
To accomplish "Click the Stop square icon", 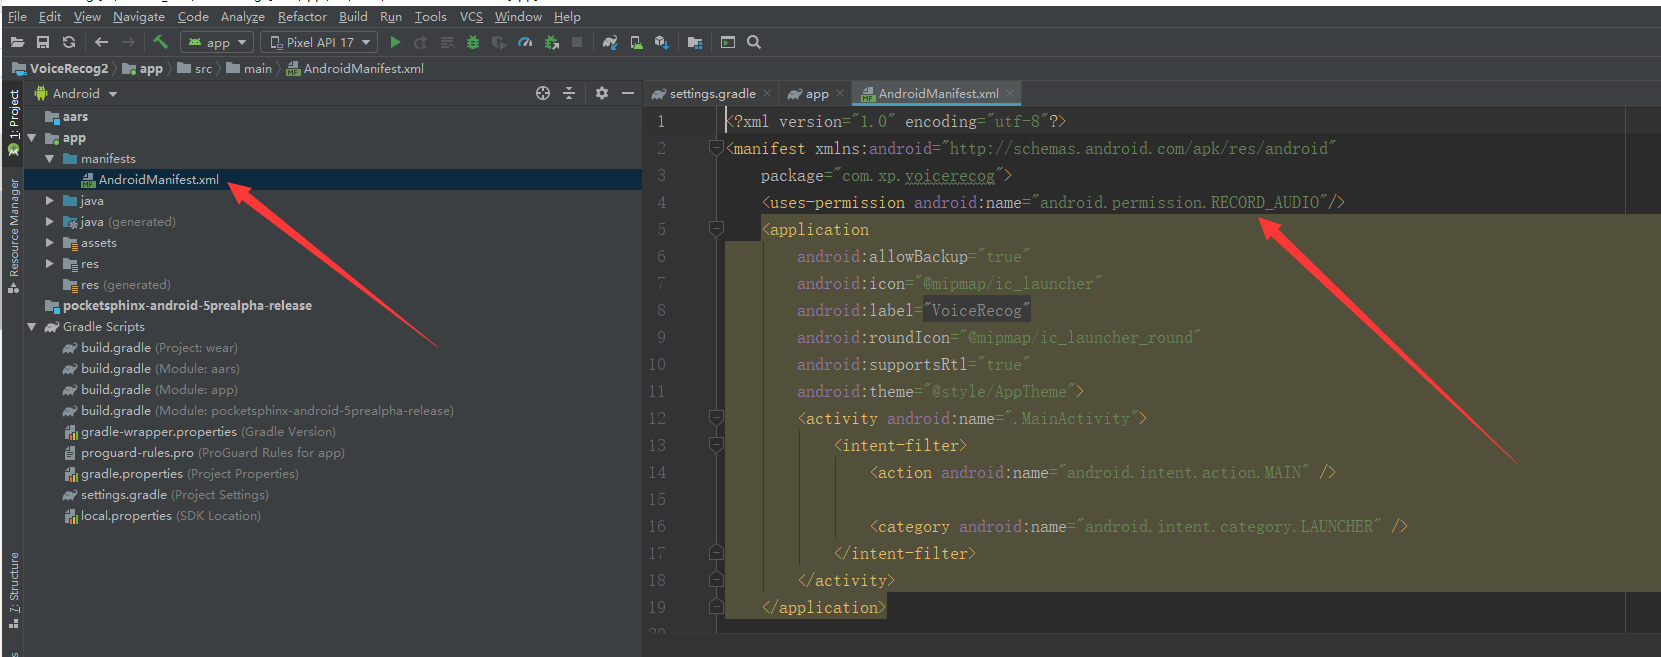I will (577, 42).
